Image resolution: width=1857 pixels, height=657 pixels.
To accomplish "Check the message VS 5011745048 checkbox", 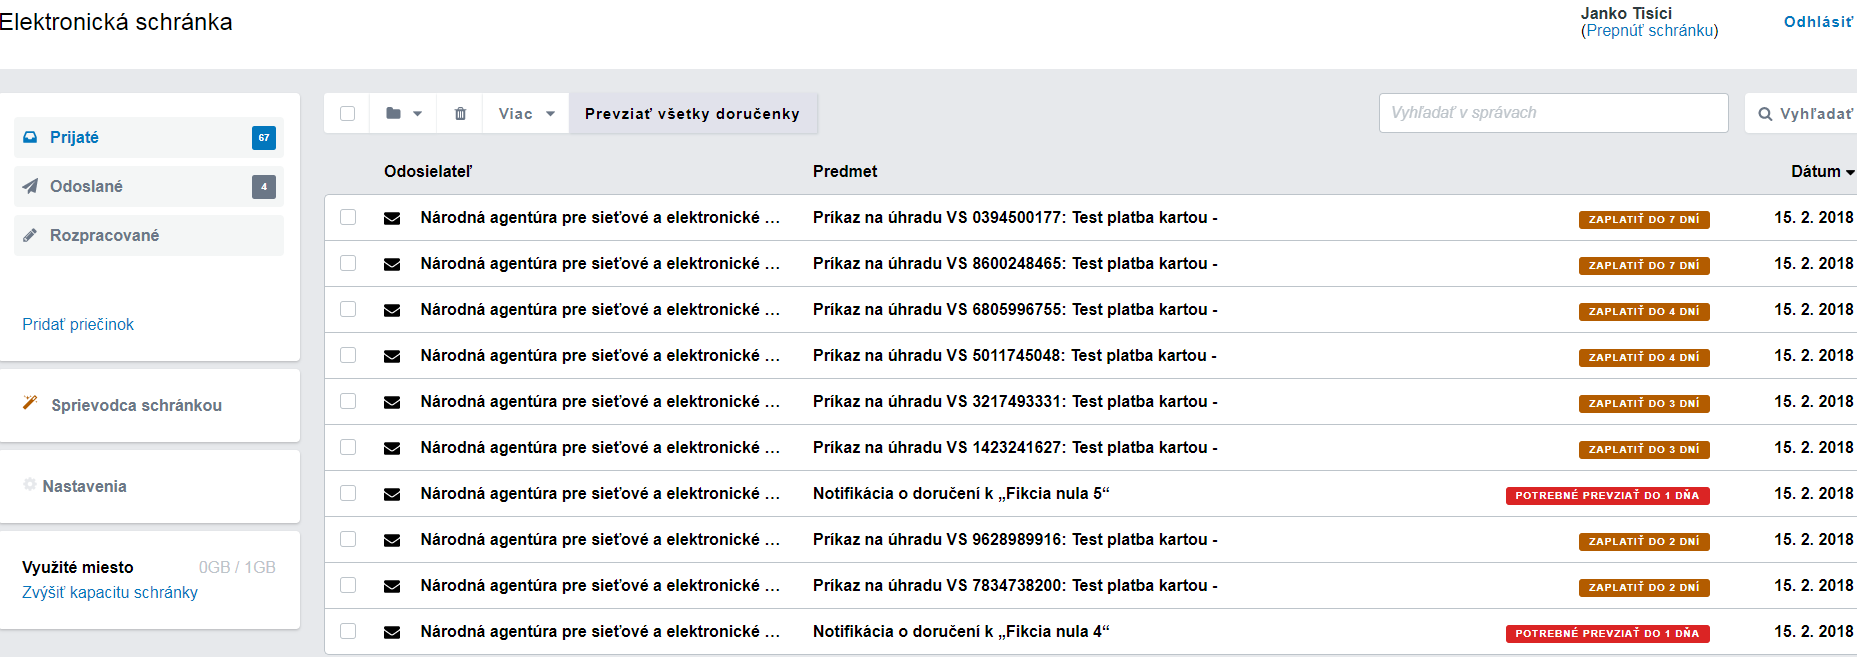I will coord(348,355).
